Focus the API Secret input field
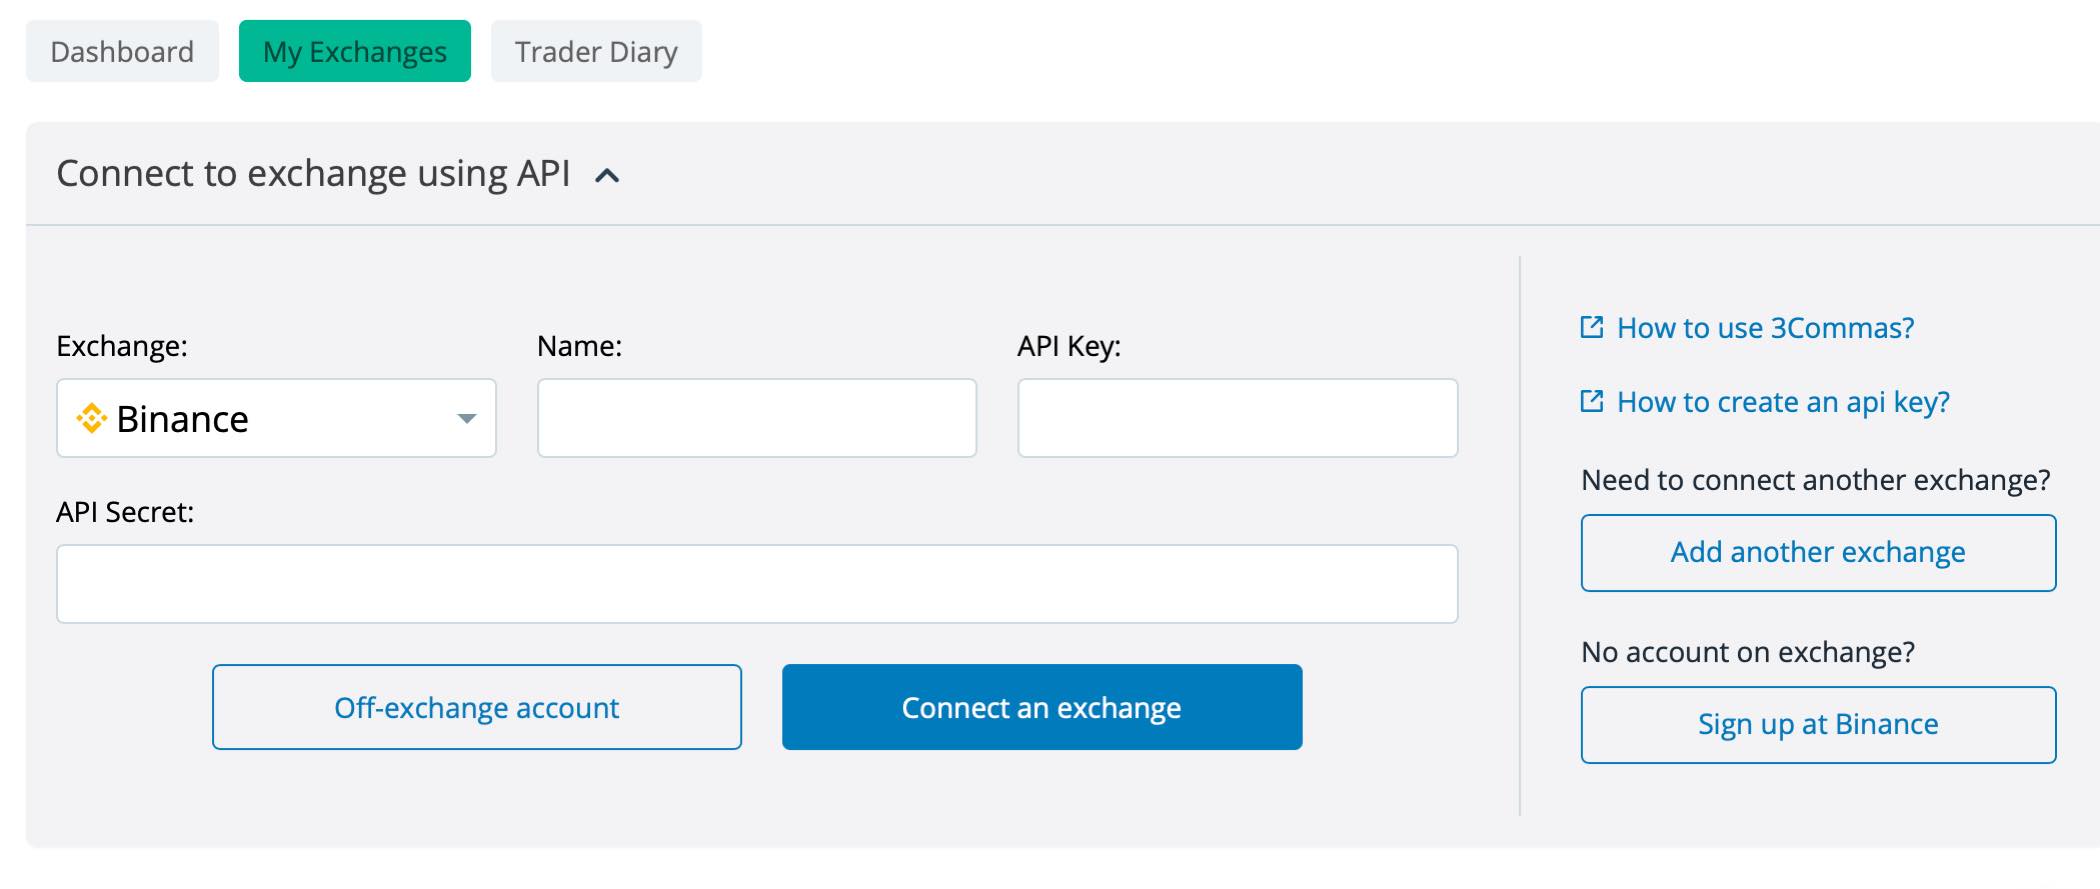Image resolution: width=2100 pixels, height=889 pixels. [757, 584]
